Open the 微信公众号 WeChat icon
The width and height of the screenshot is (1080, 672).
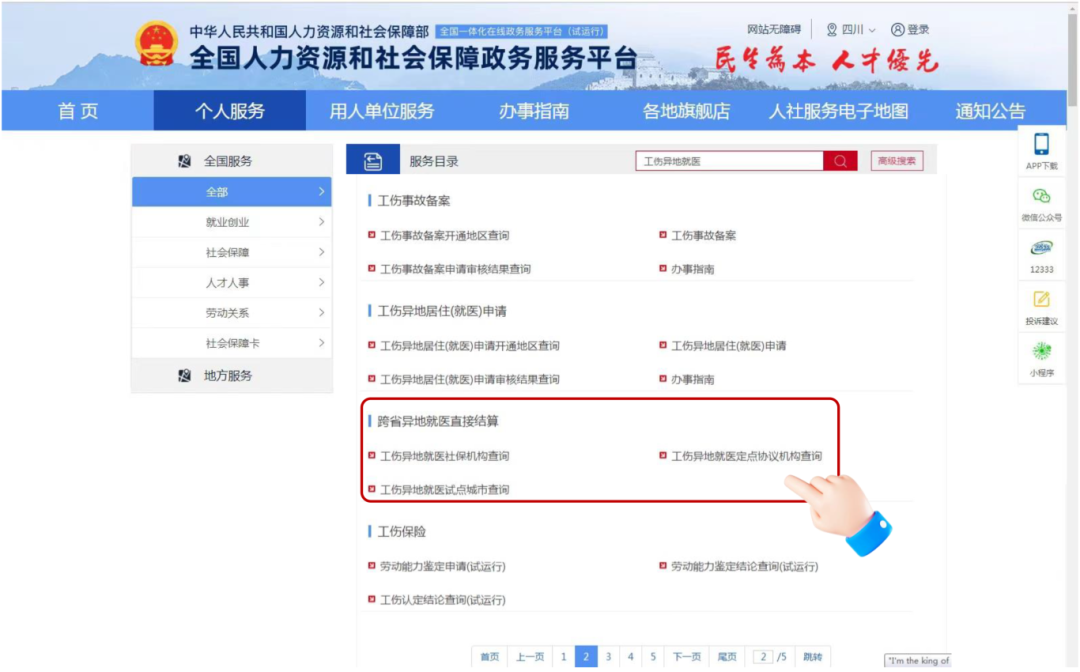[x=1041, y=204]
